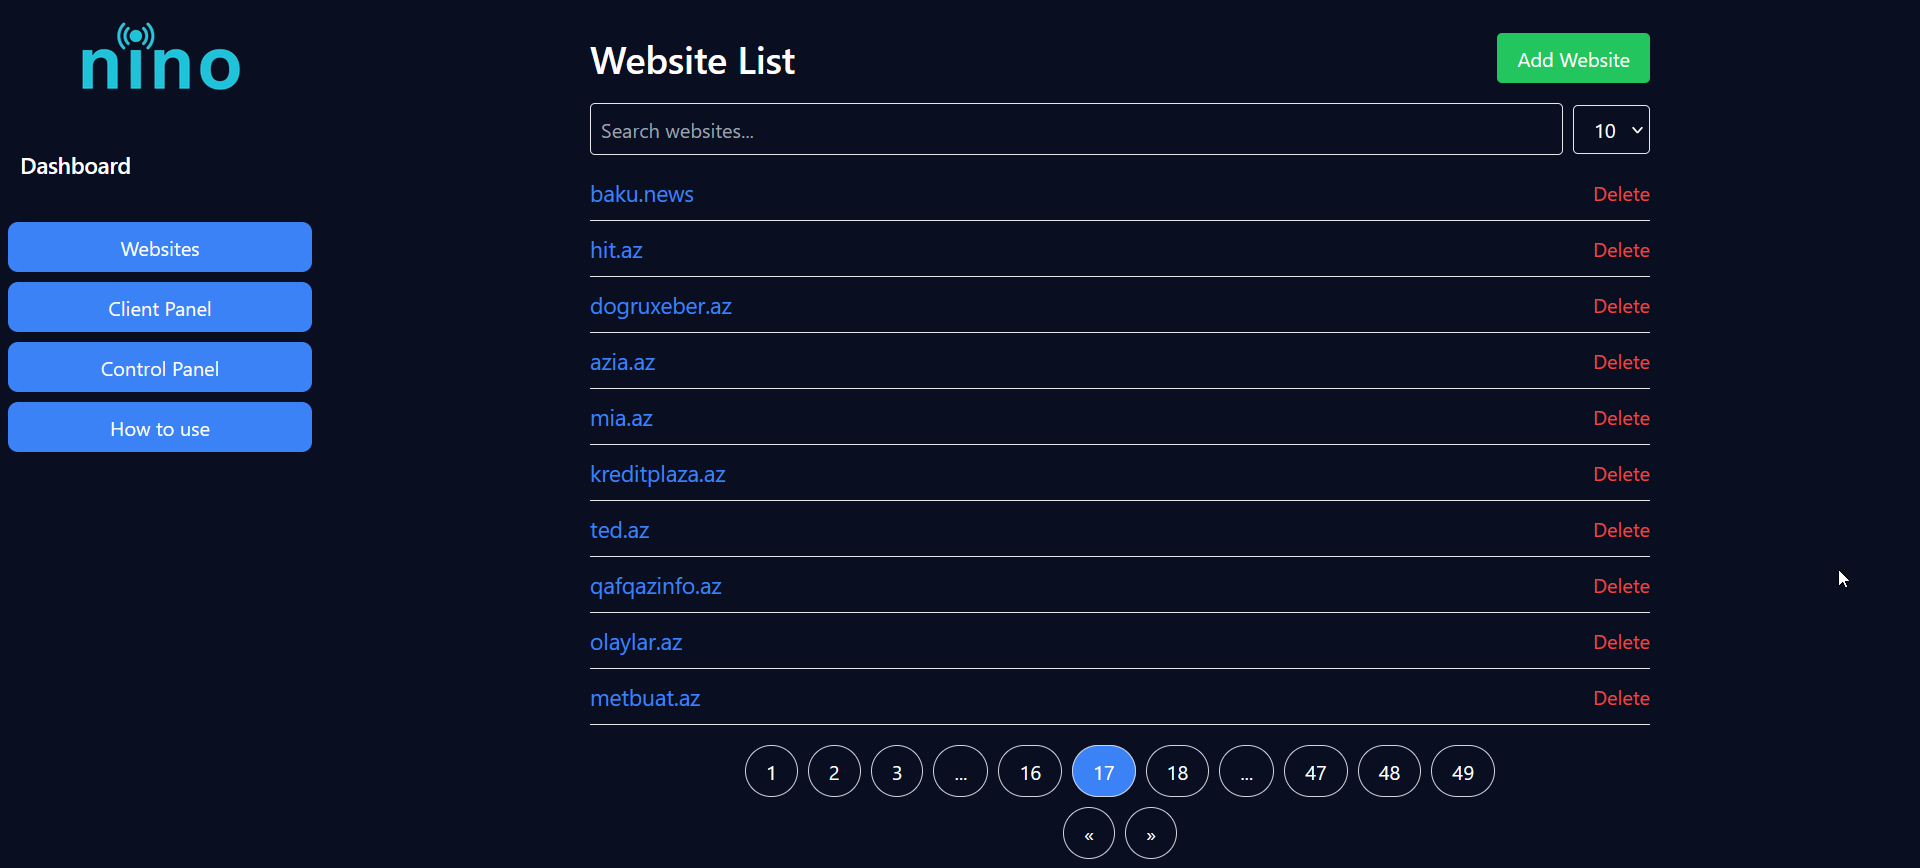Click the nino logo icon
1920x868 pixels.
coord(161,57)
